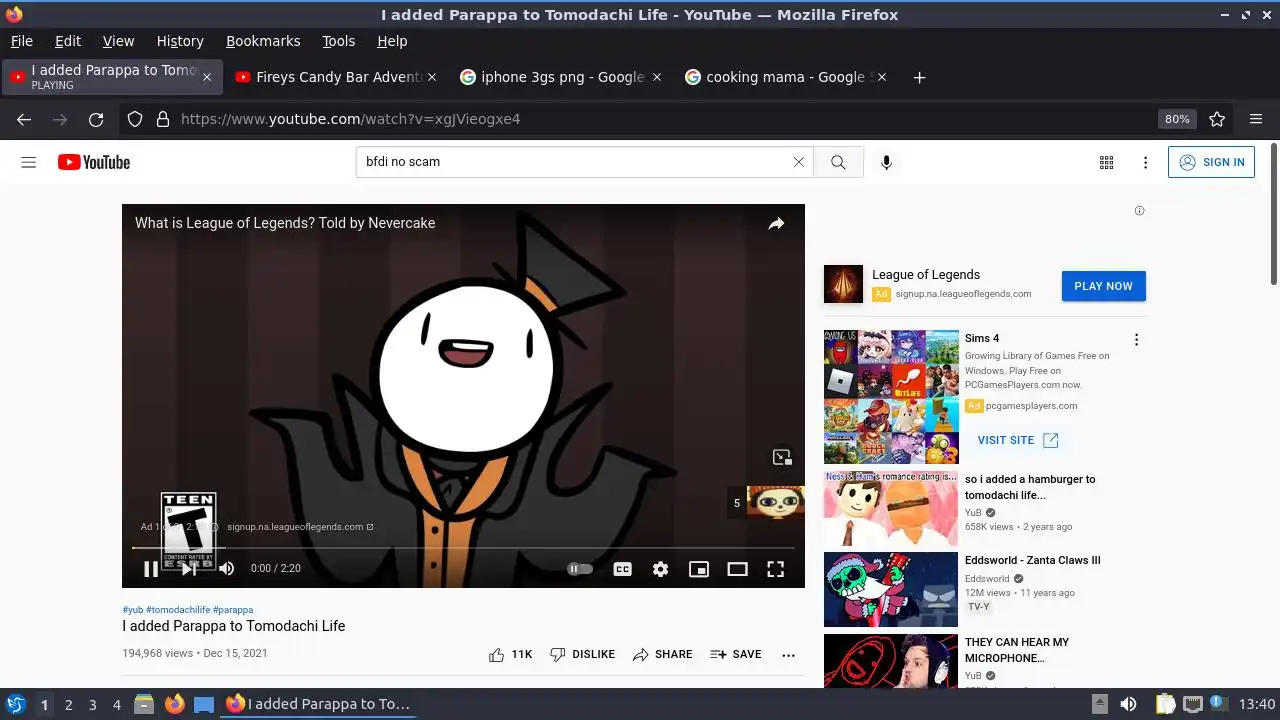Screen dimensions: 1280x720
Task: Click the signup.na.leagueoflegends.com ad link in the player
Action: click(300, 527)
